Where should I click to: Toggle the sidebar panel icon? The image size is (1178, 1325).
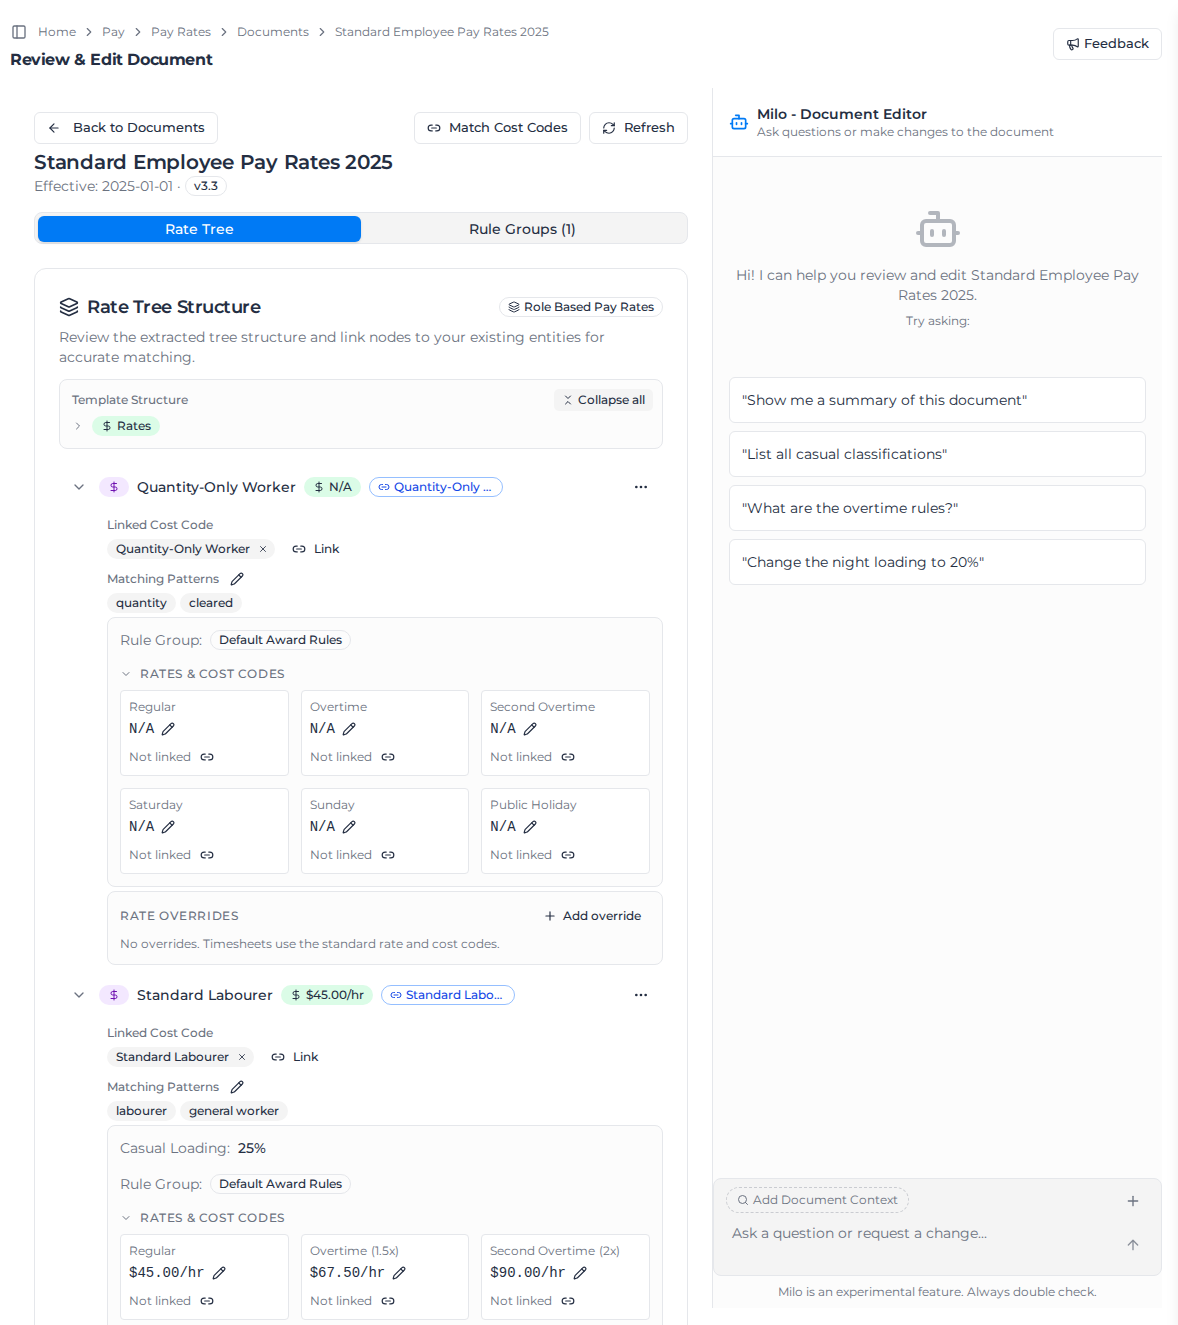point(19,32)
